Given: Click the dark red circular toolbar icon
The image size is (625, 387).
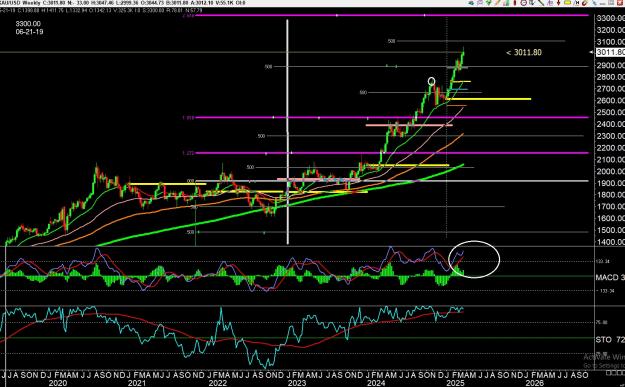Looking at the screenshot, I should (584, 3).
